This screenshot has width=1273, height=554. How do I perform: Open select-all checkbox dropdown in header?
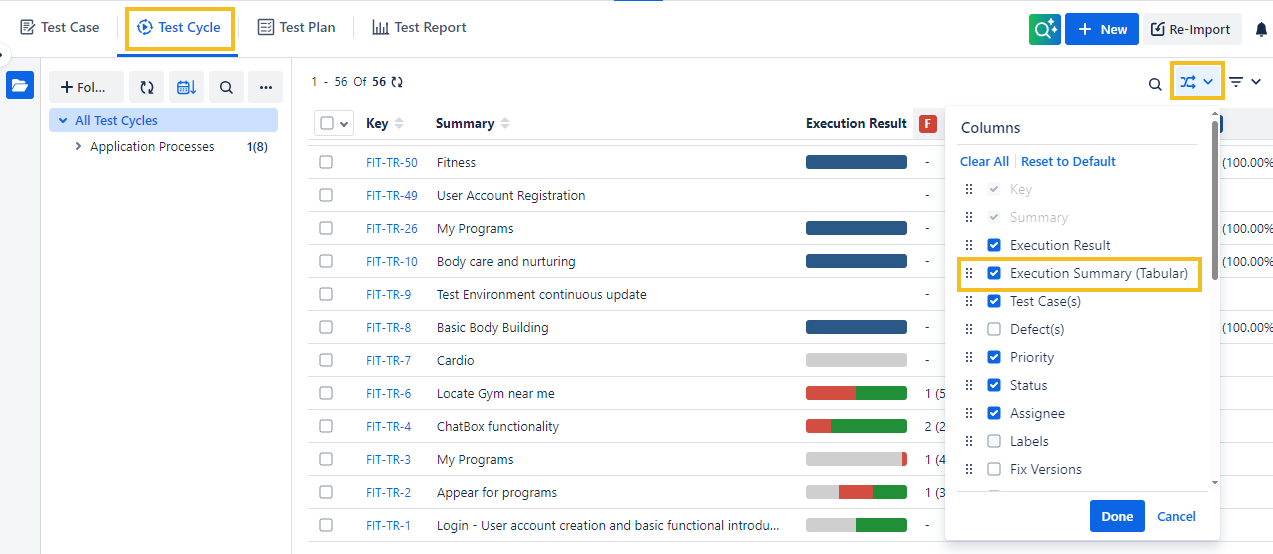[x=346, y=124]
